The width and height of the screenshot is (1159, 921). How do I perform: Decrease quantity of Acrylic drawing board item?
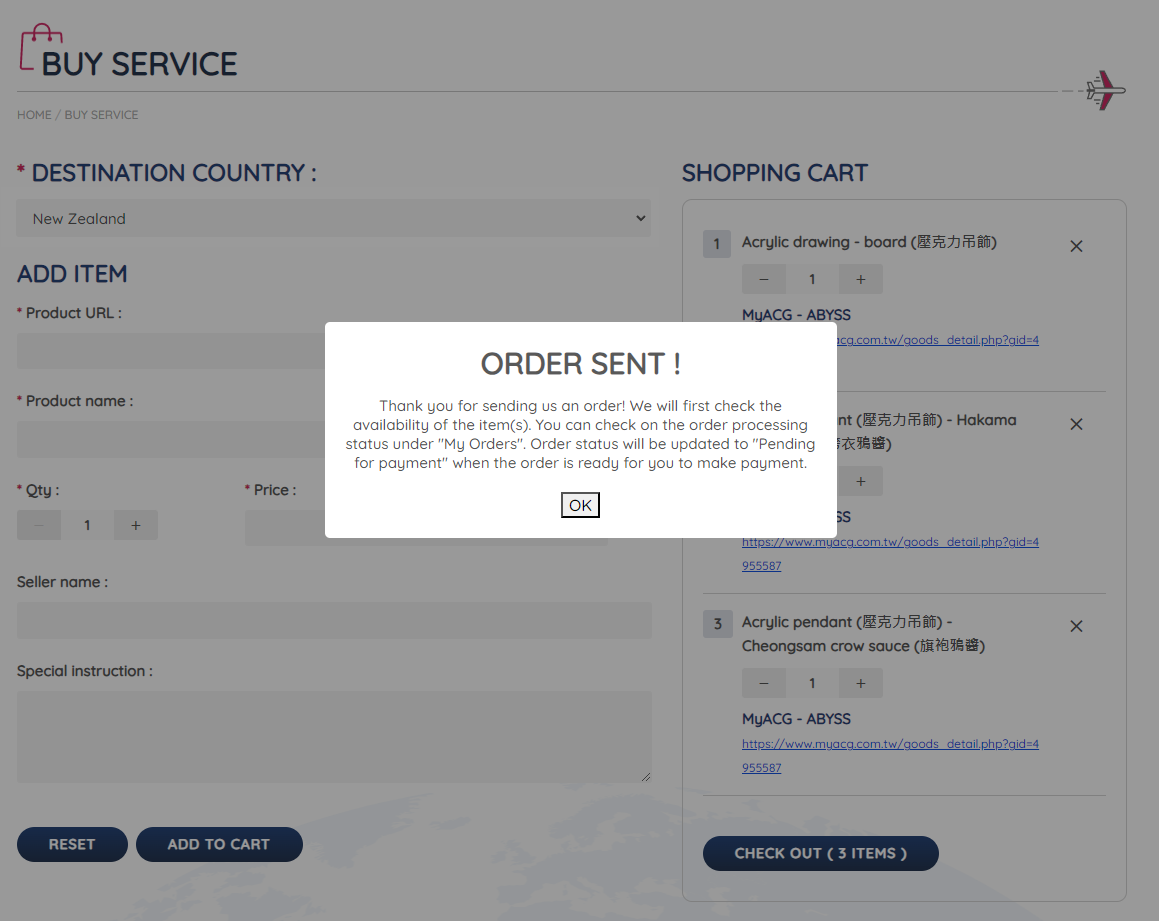coord(764,279)
